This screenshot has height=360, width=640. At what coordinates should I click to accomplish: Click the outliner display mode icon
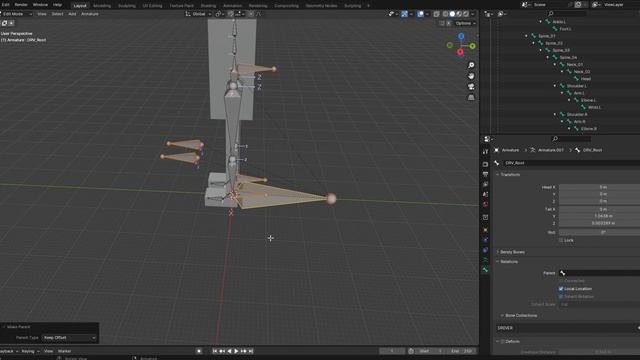pos(501,14)
